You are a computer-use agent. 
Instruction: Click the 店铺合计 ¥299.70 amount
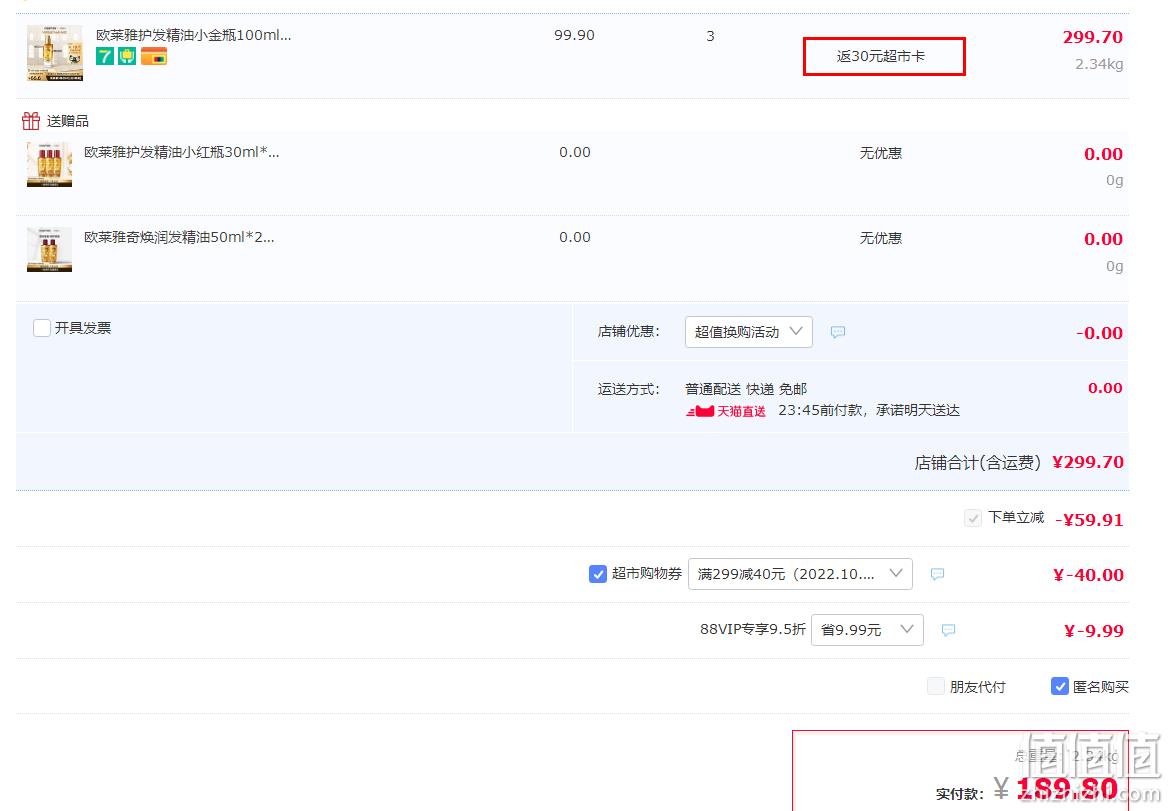(x=1088, y=463)
